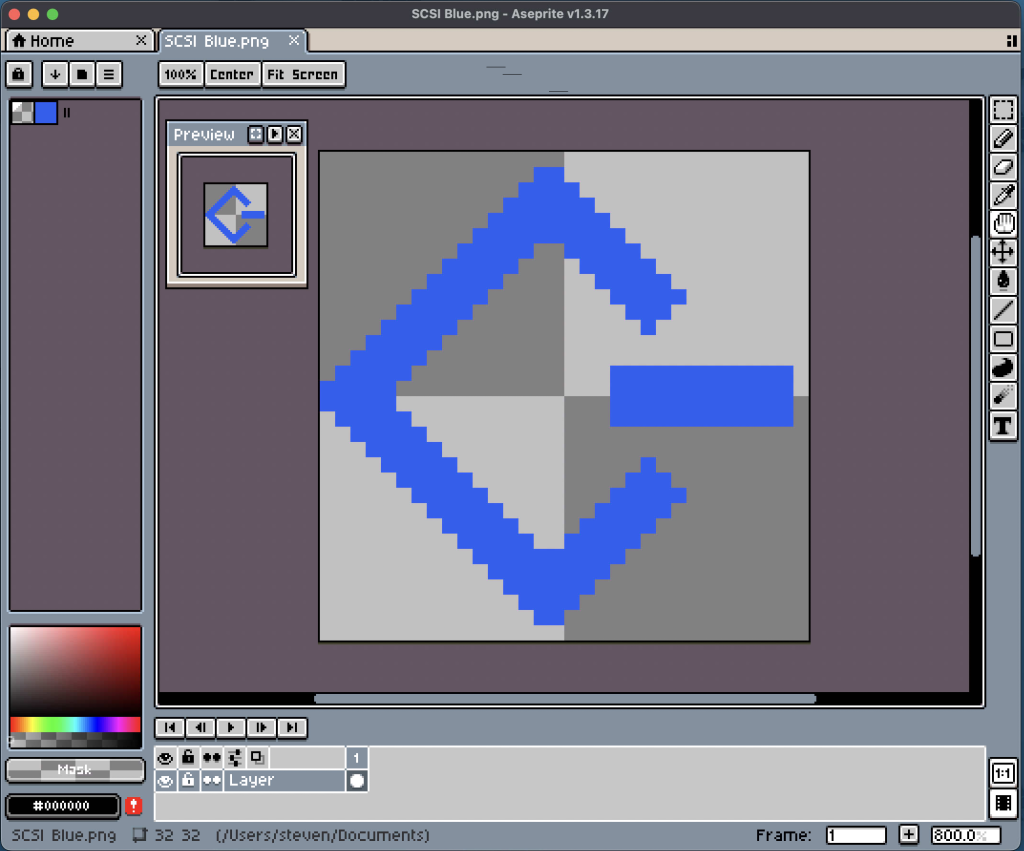Image resolution: width=1024 pixels, height=851 pixels.
Task: Toggle the palette edit lock icon
Action: click(18, 74)
